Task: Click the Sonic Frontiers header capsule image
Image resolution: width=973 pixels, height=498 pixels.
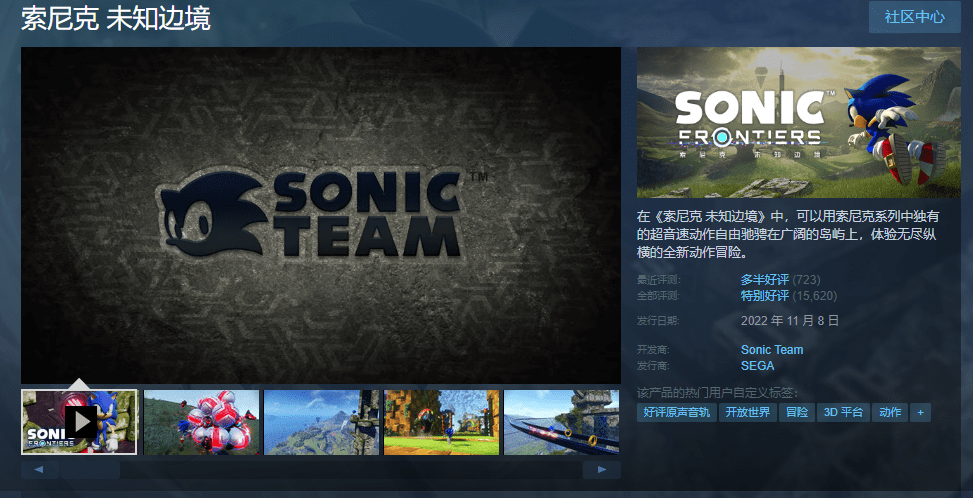Action: [799, 123]
